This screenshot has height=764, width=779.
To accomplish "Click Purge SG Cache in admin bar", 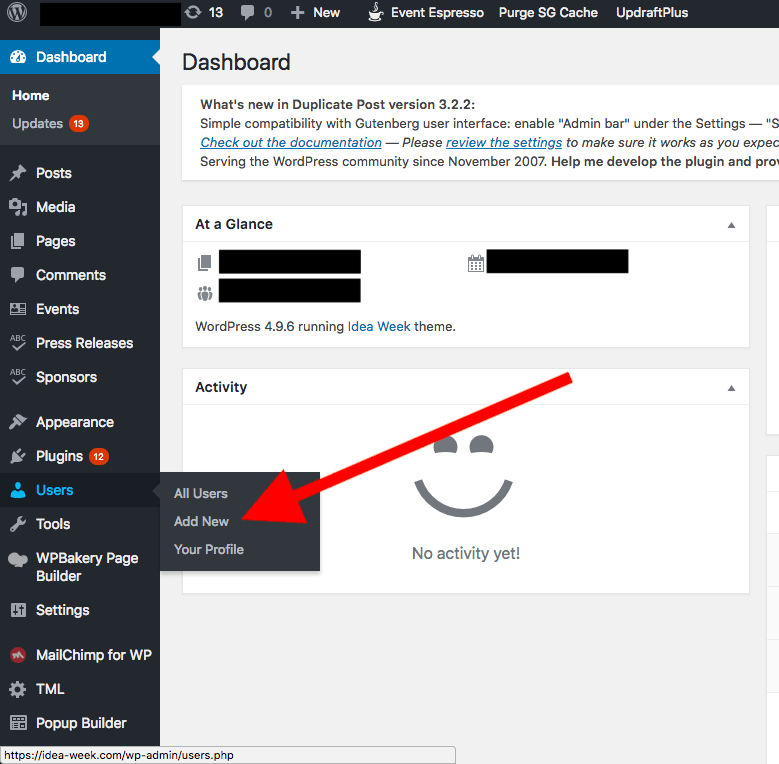I will tap(548, 12).
